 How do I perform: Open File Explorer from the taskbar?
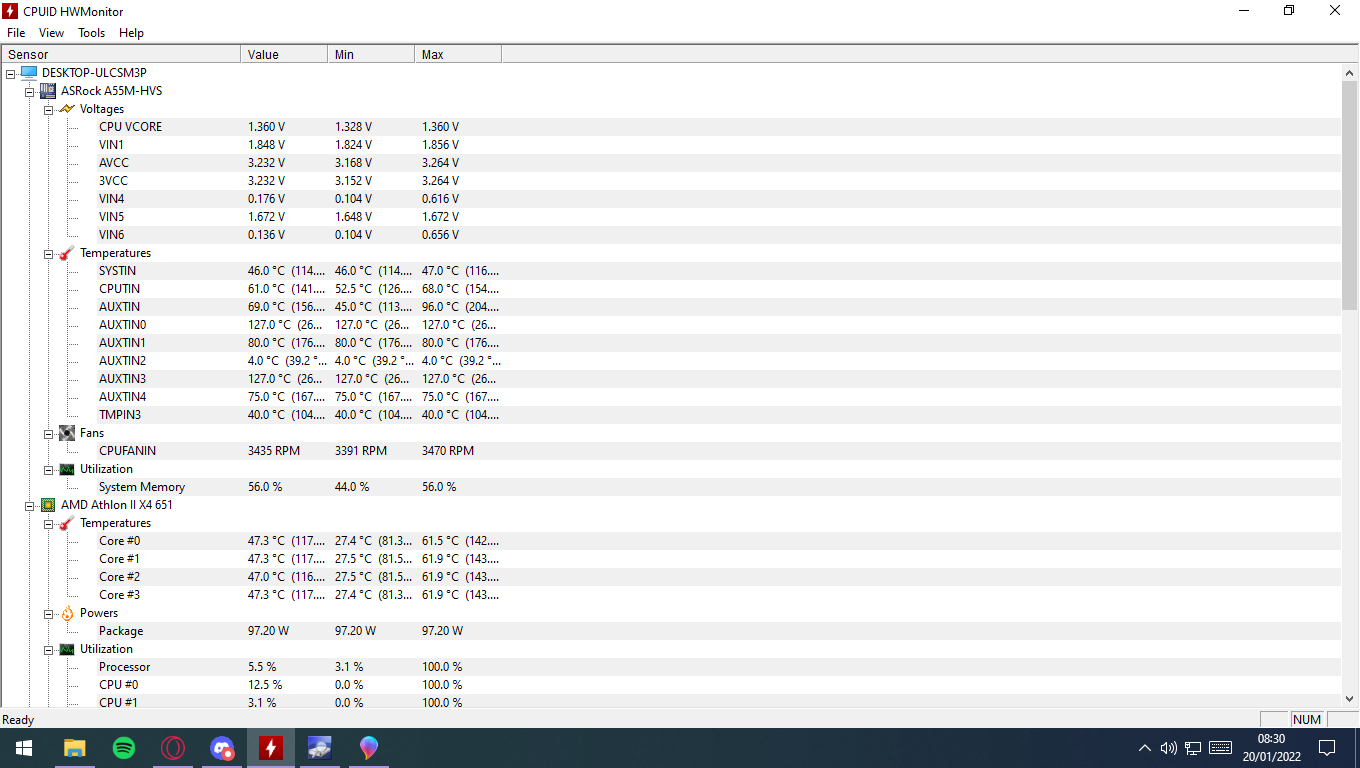tap(75, 747)
